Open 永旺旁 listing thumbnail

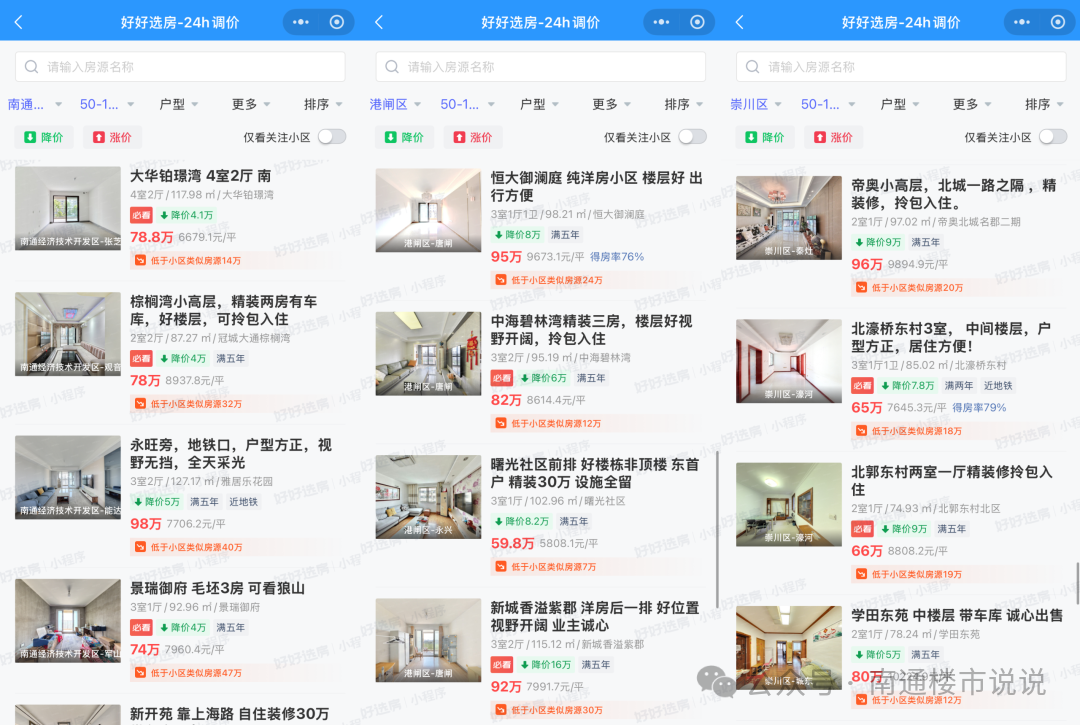[68, 477]
